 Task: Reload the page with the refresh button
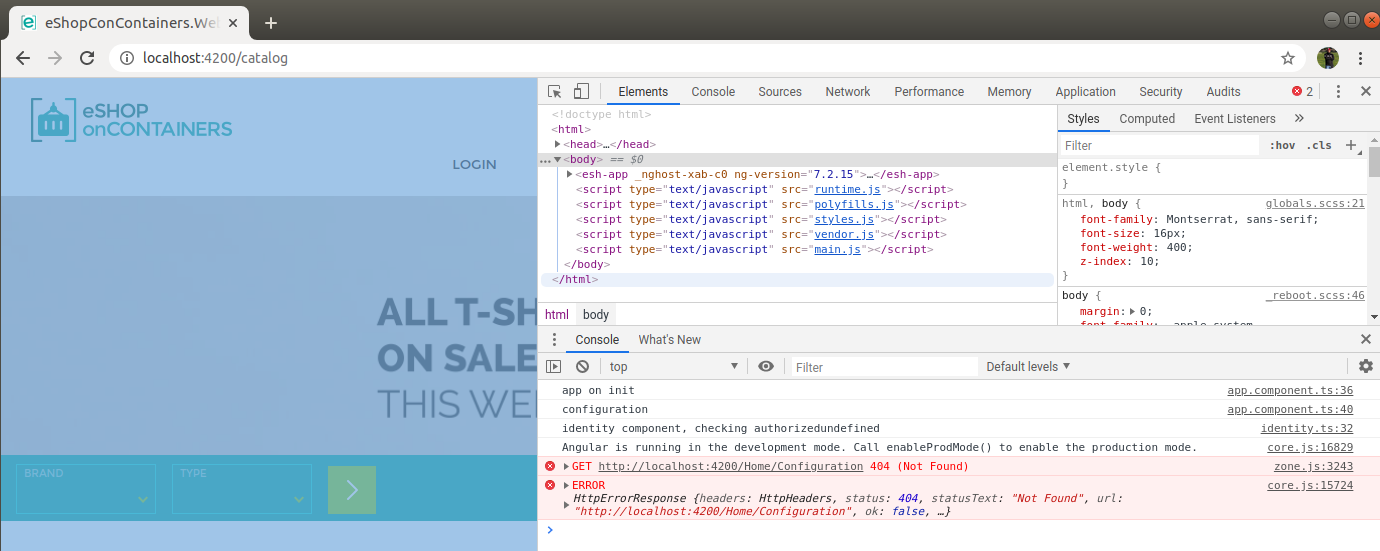click(x=88, y=58)
